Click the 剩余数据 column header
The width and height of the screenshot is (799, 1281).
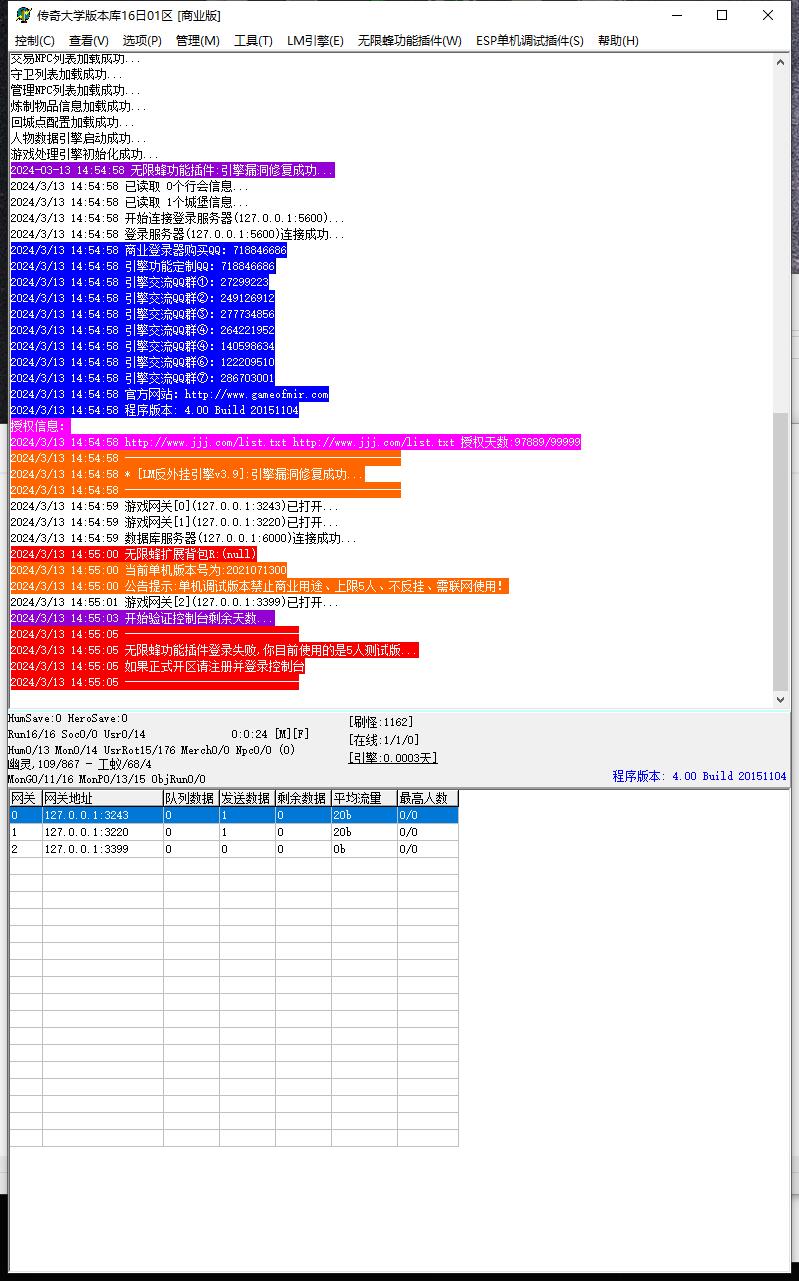pos(303,798)
